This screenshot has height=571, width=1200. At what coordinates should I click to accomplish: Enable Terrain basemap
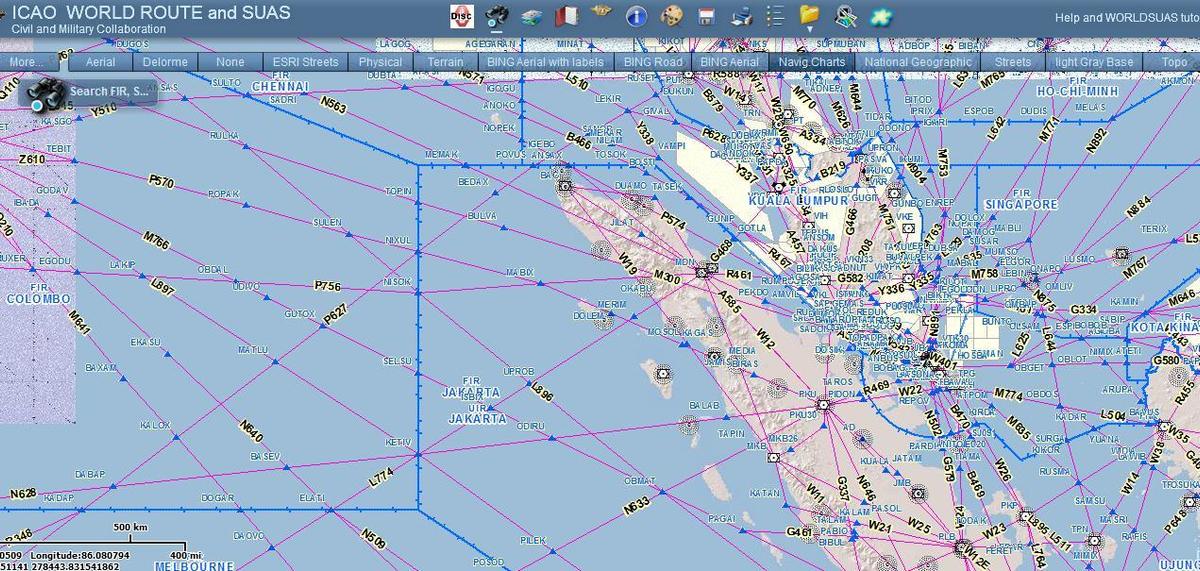coord(445,62)
